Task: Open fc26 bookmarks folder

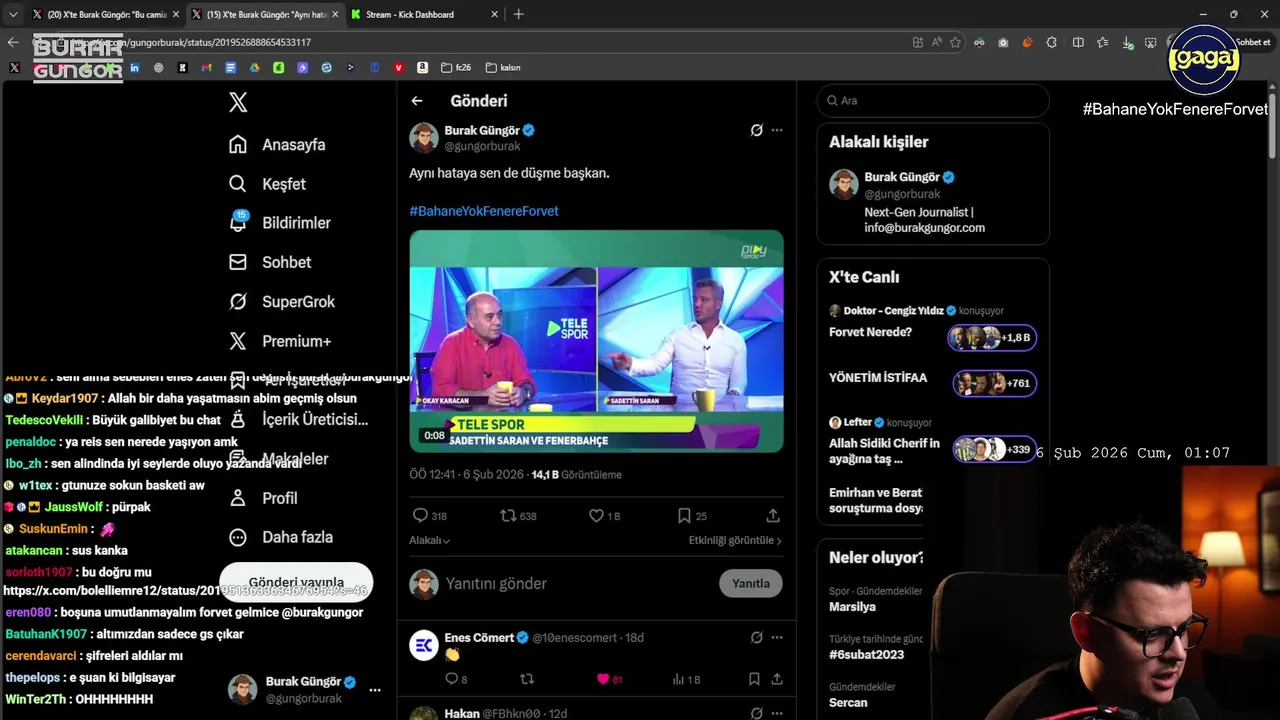Action: 456,68
